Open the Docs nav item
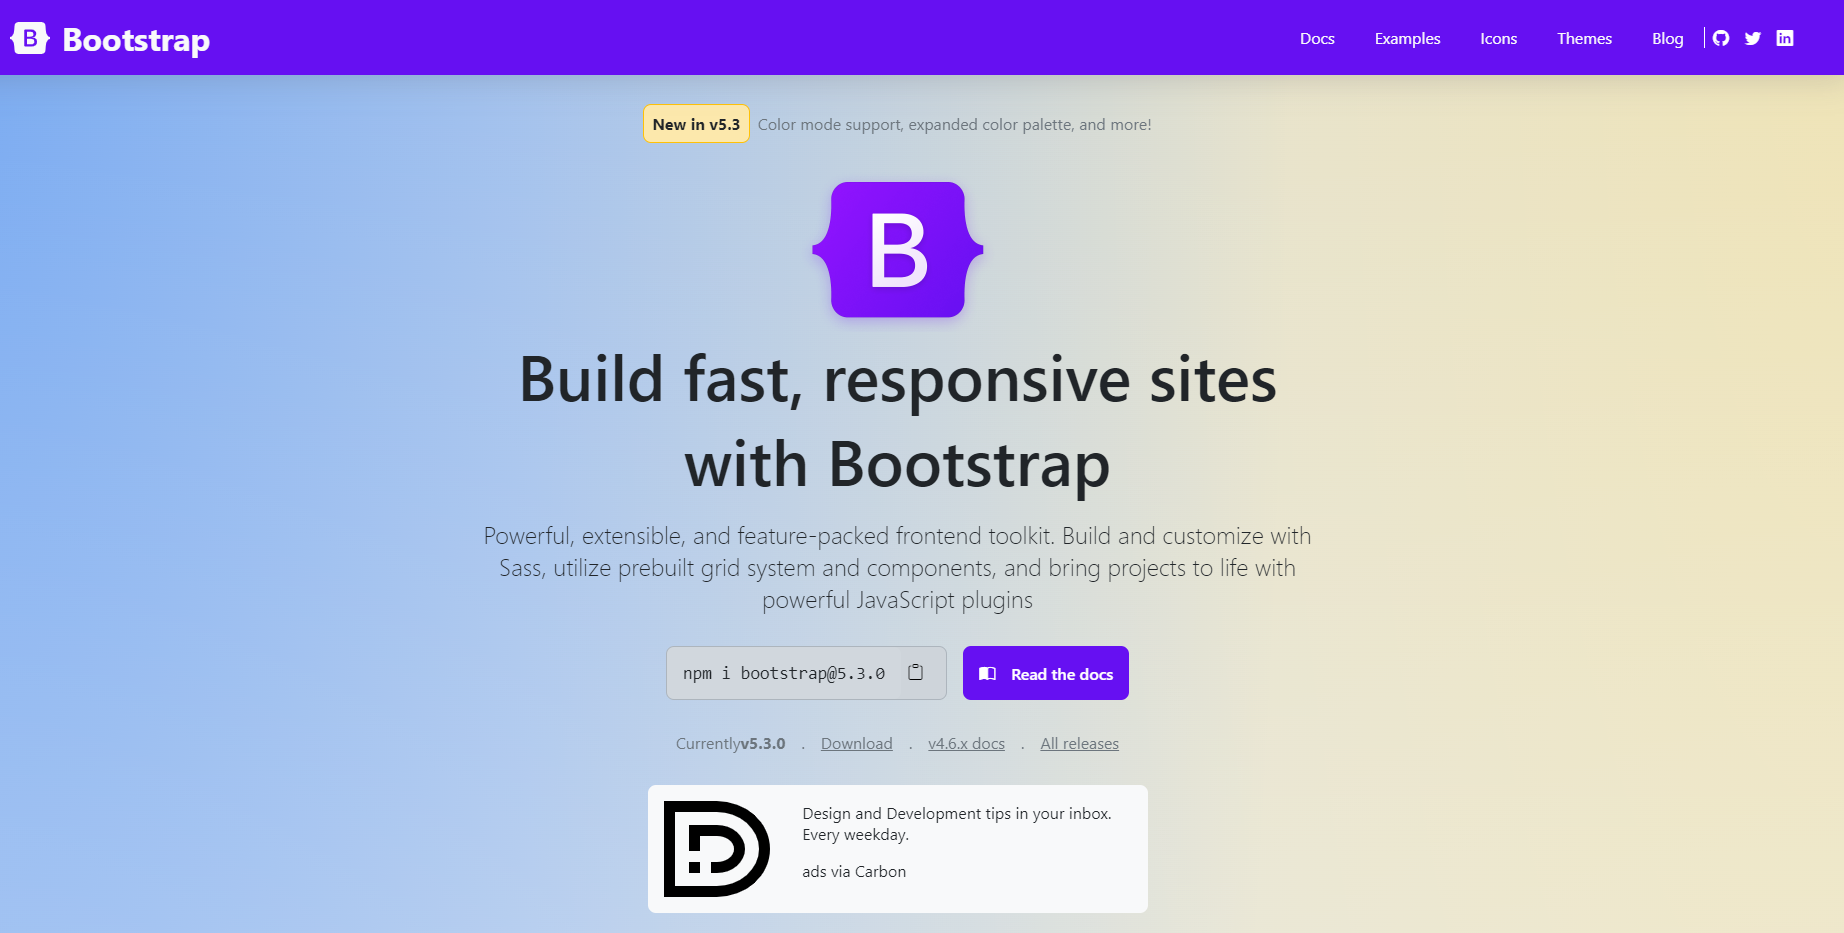Screen dimensions: 1844x933 click(1317, 38)
